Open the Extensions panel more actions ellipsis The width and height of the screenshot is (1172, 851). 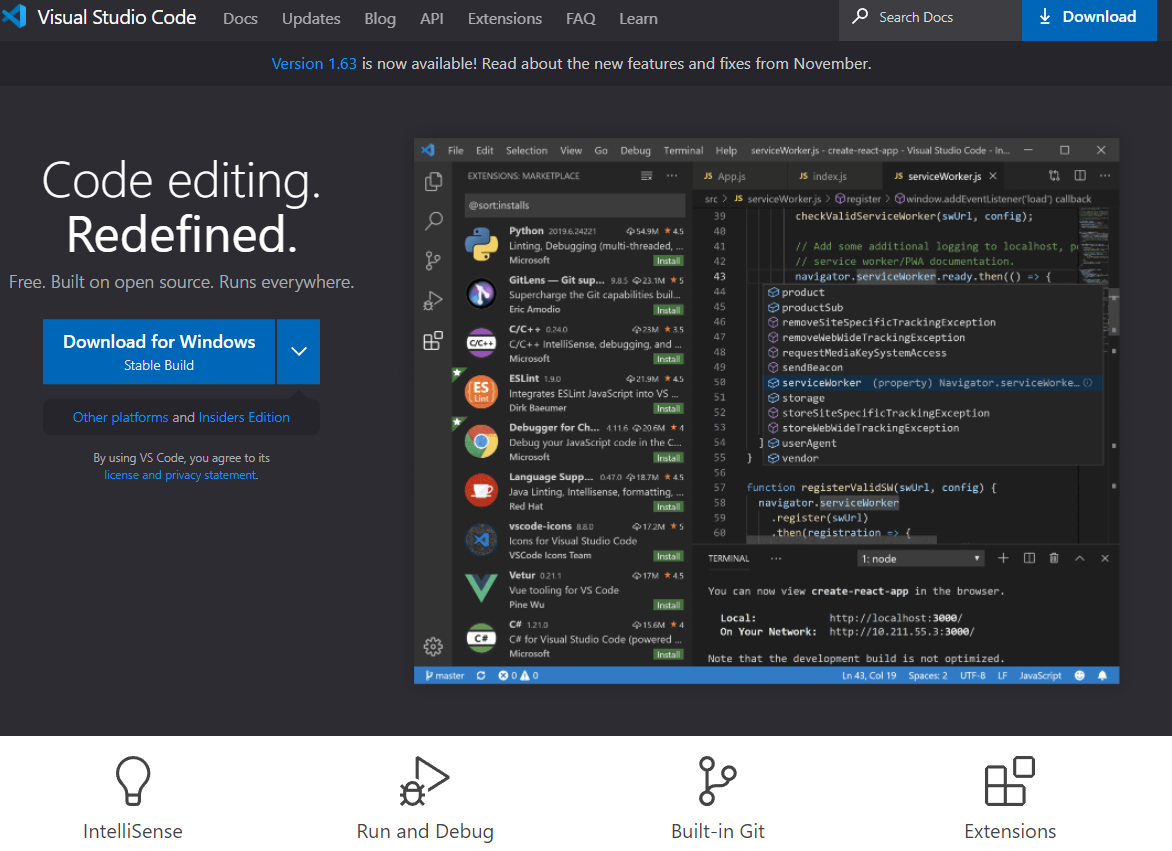click(672, 176)
